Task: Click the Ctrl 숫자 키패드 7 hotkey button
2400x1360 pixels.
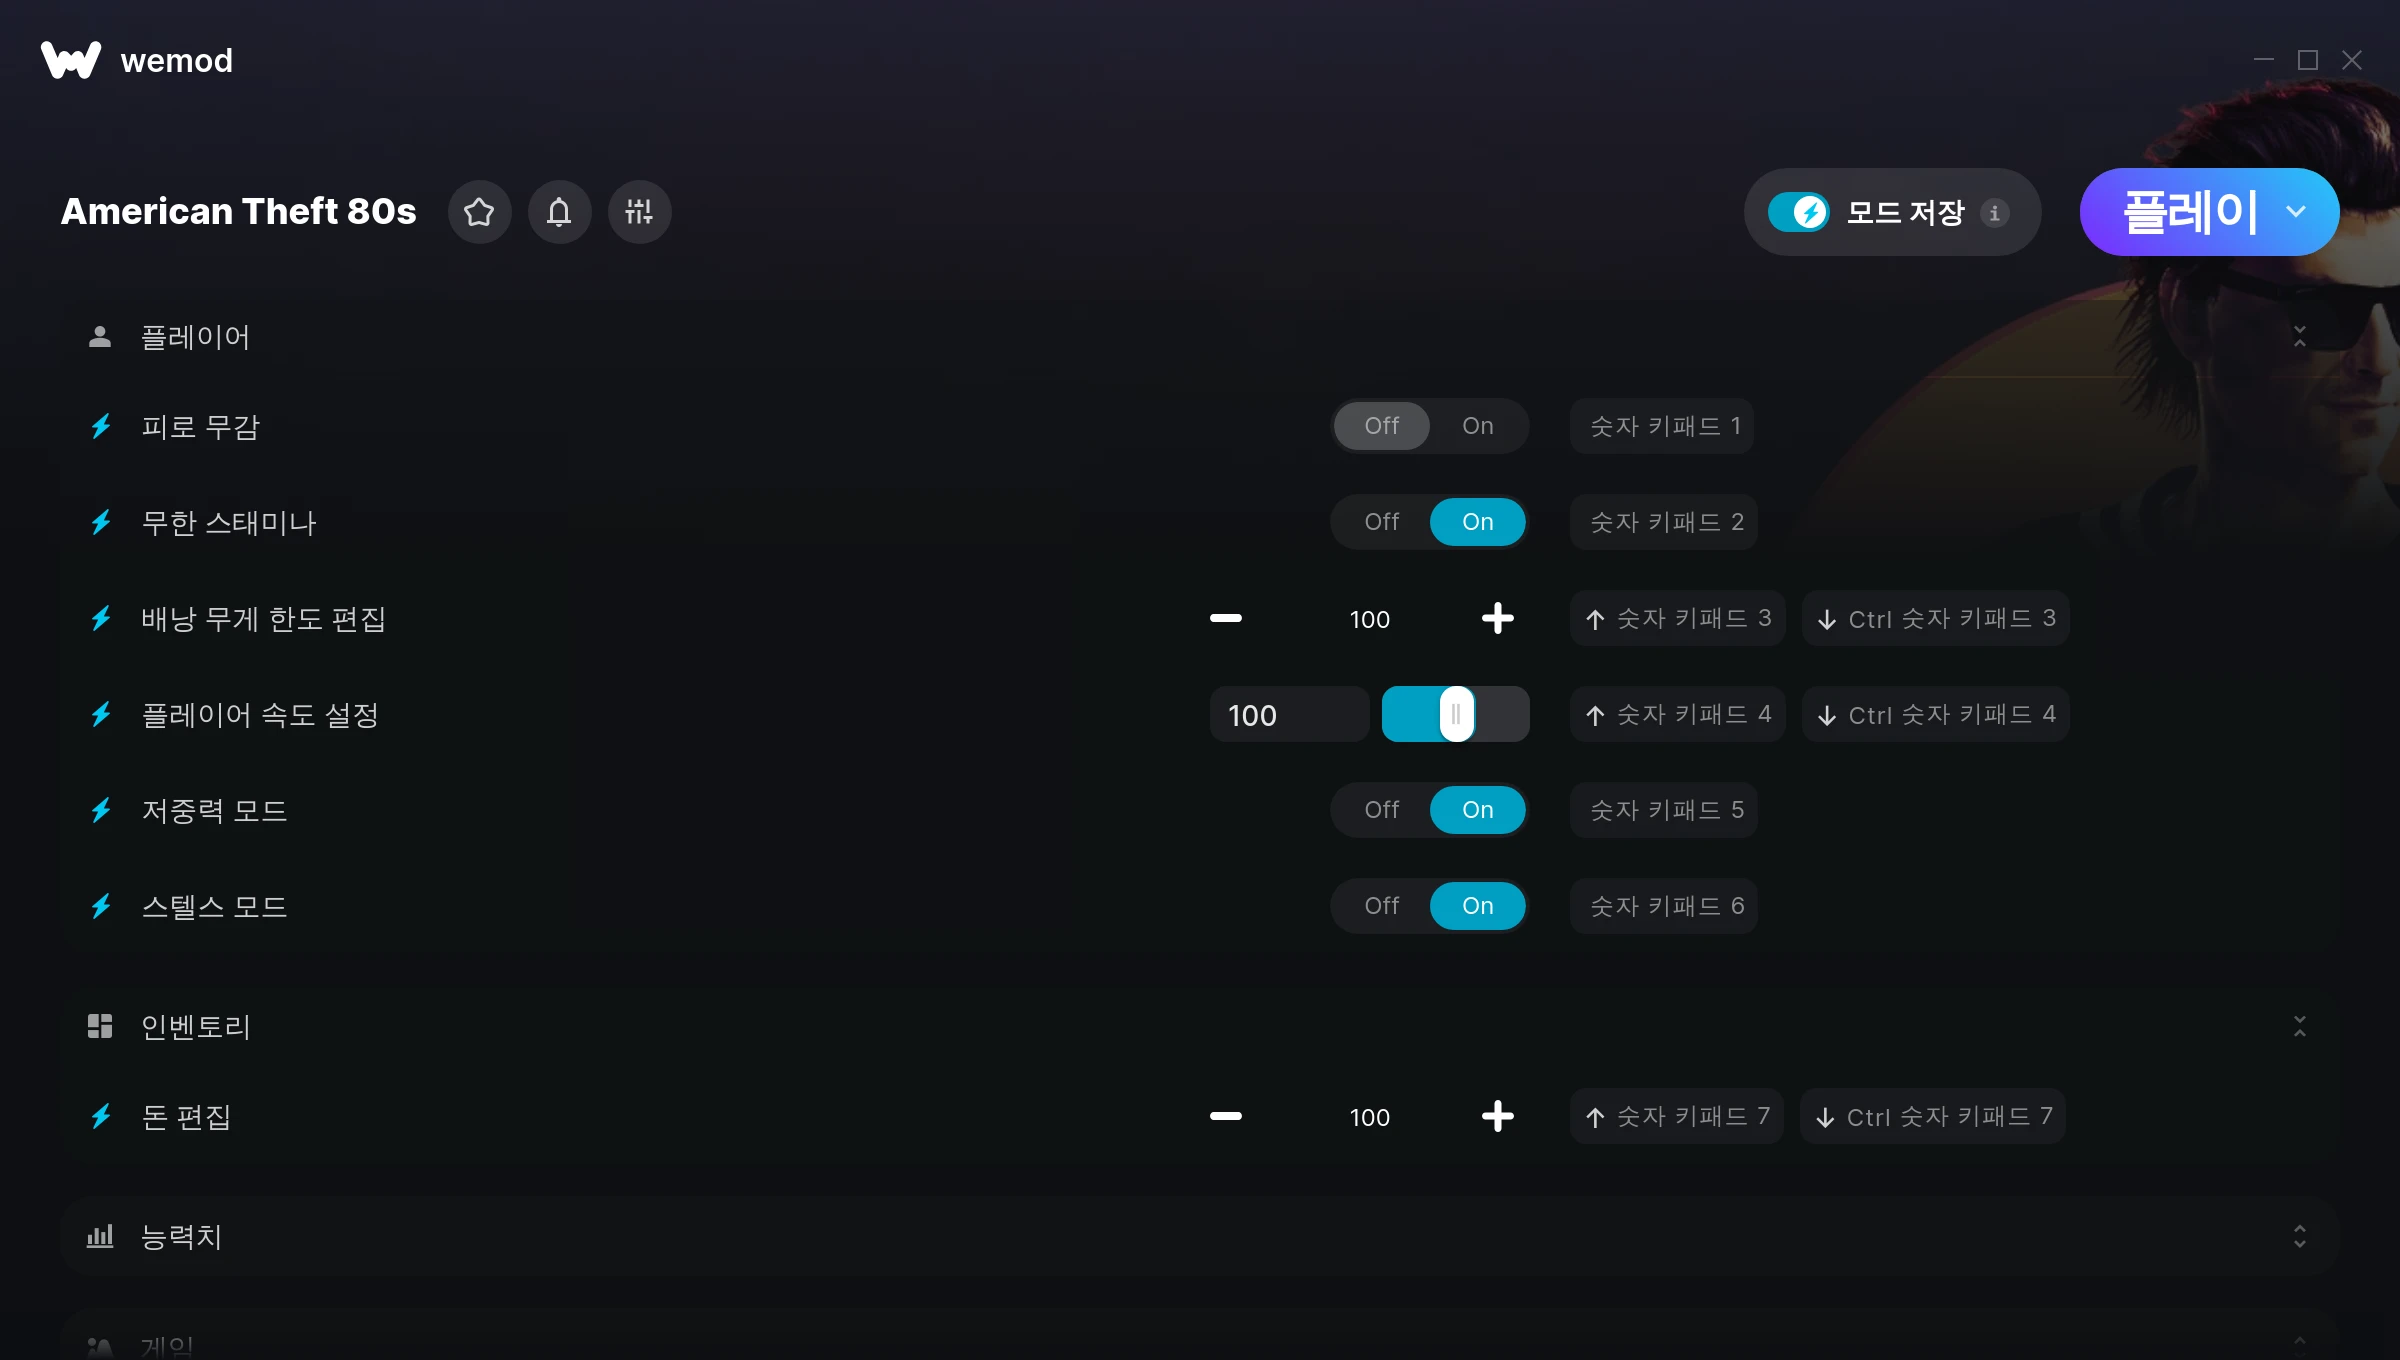Action: click(x=1933, y=1116)
